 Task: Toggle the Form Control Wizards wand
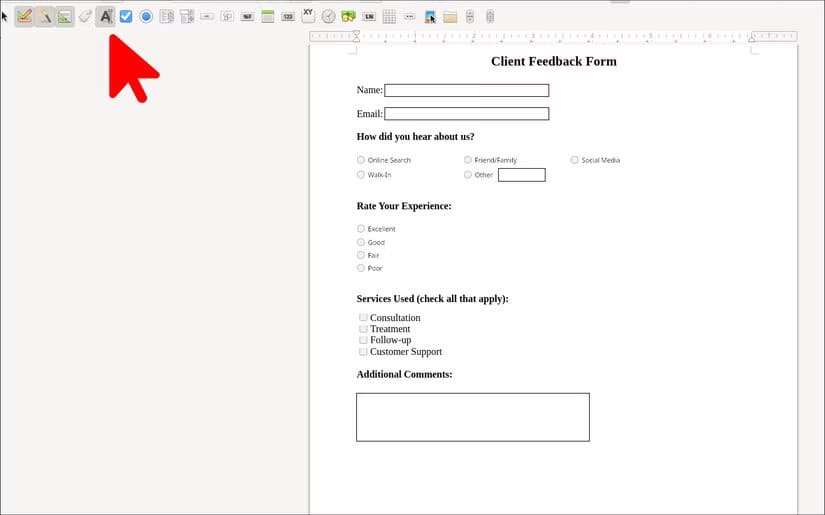45,16
